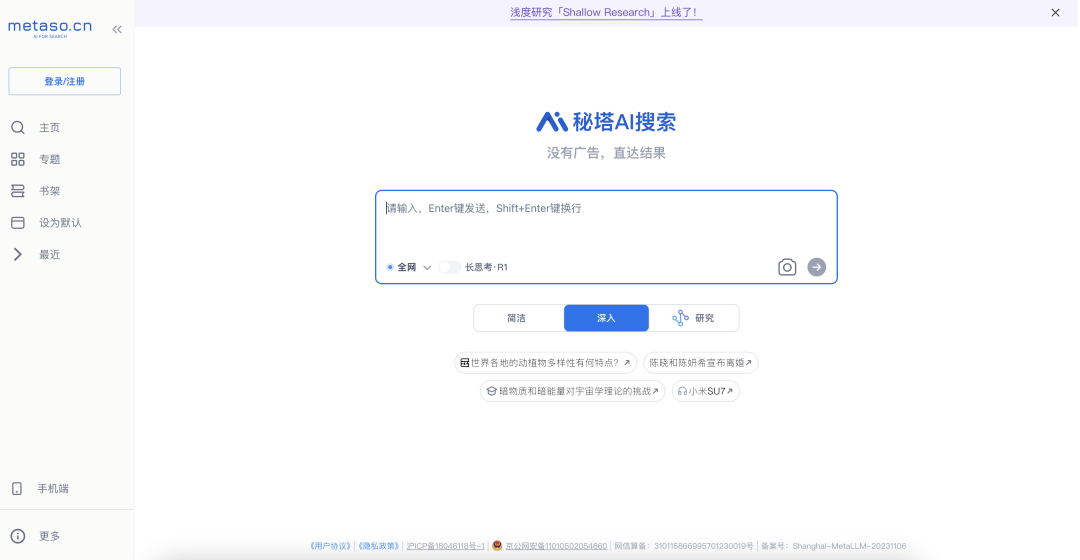Click the Shanghai-MetaLLM-20231106 footer text

[849, 546]
